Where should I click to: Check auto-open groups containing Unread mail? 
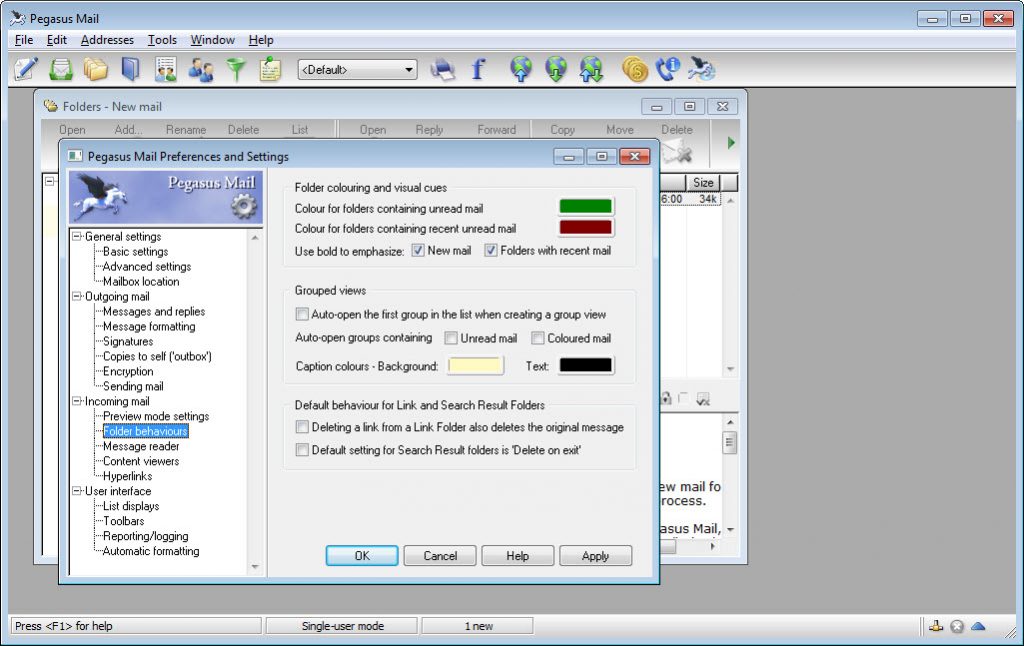[x=451, y=338]
